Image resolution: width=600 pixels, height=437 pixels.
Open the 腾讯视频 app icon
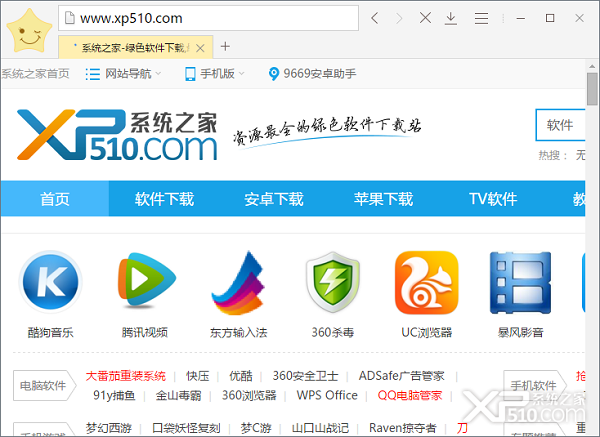147,280
